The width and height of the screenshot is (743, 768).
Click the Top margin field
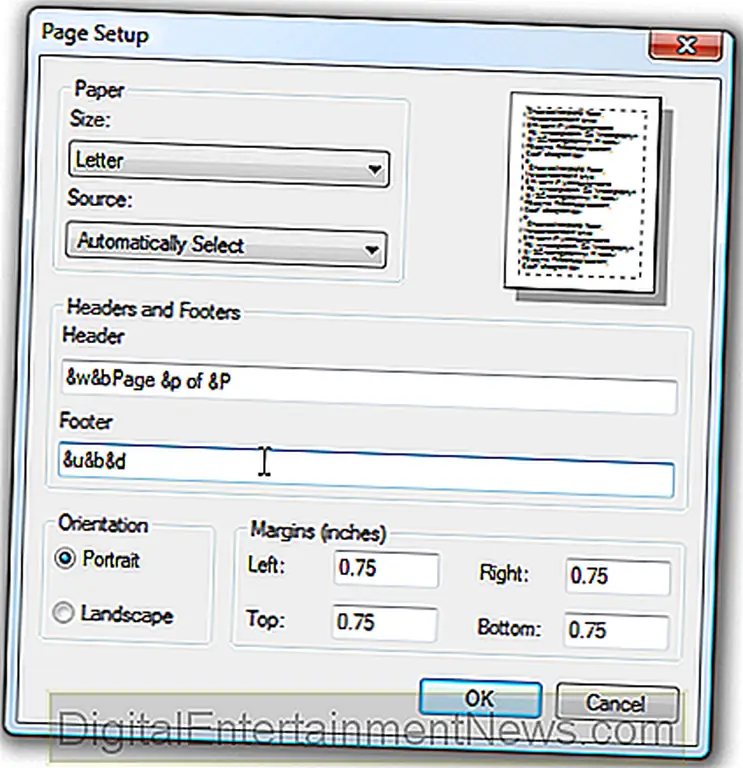coord(384,623)
